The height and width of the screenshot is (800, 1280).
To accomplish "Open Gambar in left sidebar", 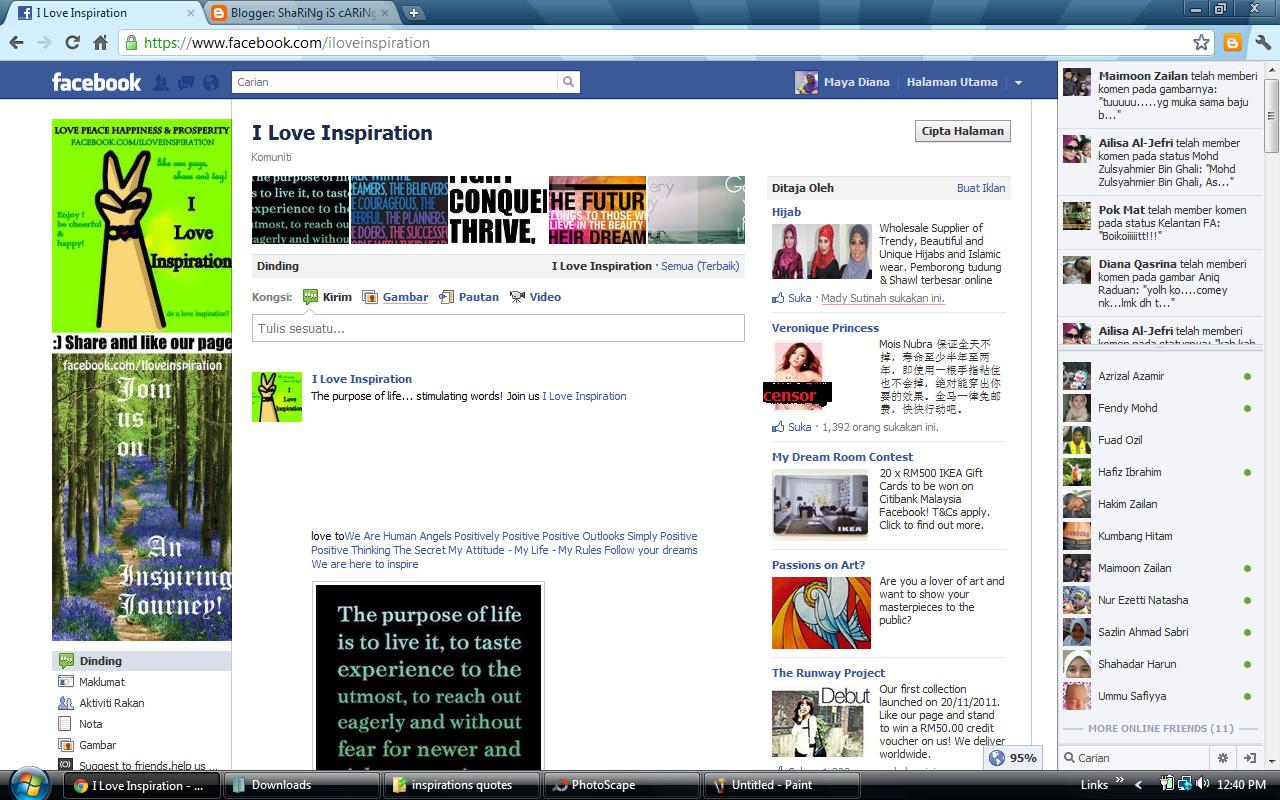I will [x=141, y=745].
